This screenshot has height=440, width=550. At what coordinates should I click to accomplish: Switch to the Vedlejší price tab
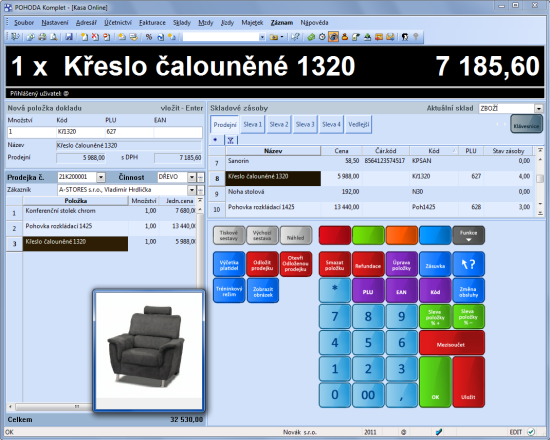pyautogui.click(x=358, y=124)
